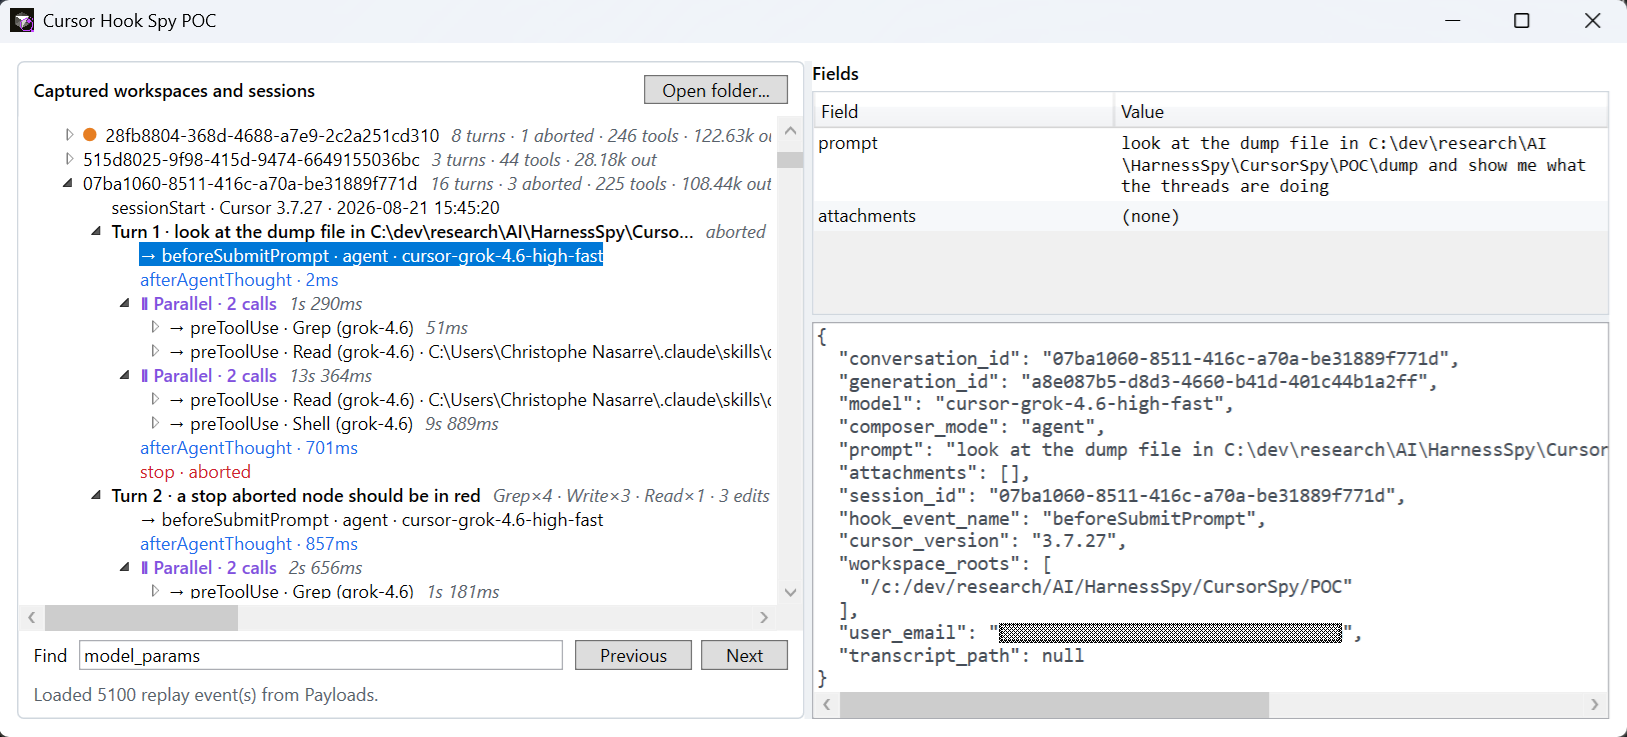Open folder button
The height and width of the screenshot is (737, 1627).
click(x=716, y=90)
